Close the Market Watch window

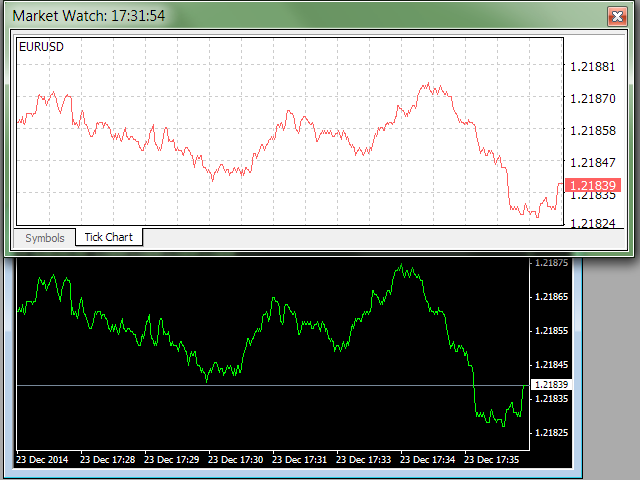click(x=616, y=16)
